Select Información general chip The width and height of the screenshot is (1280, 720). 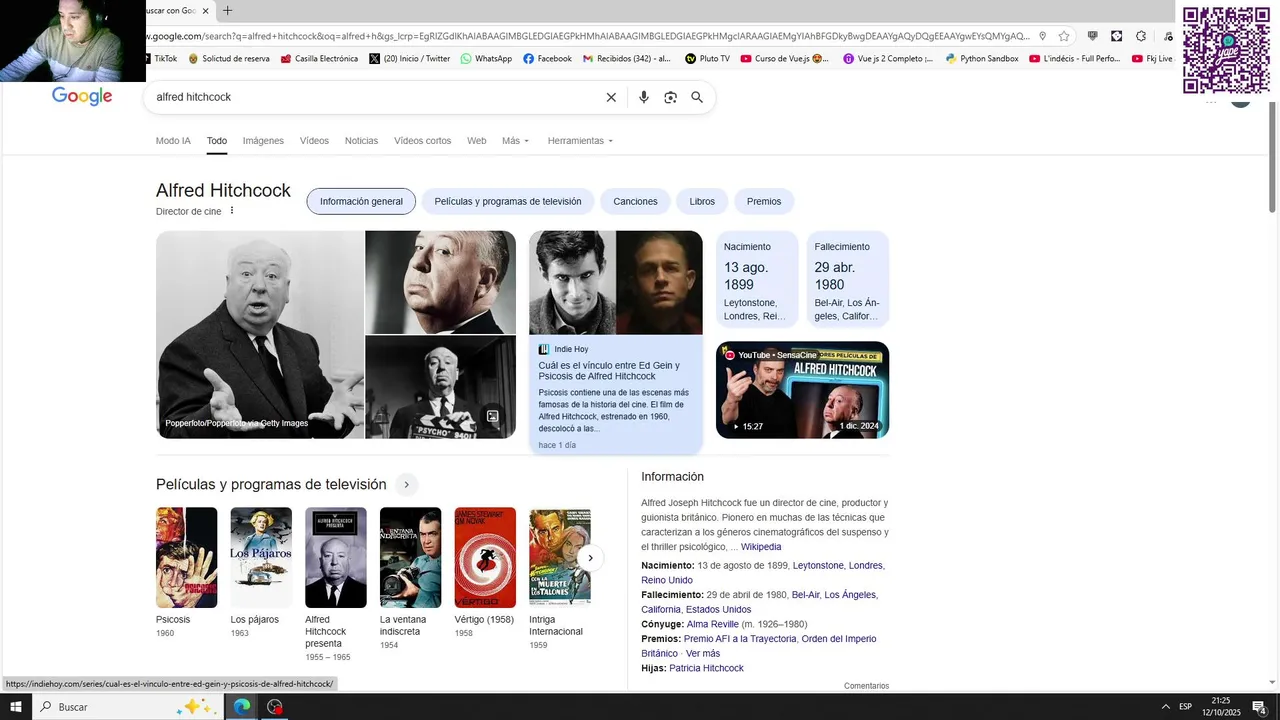click(x=361, y=201)
